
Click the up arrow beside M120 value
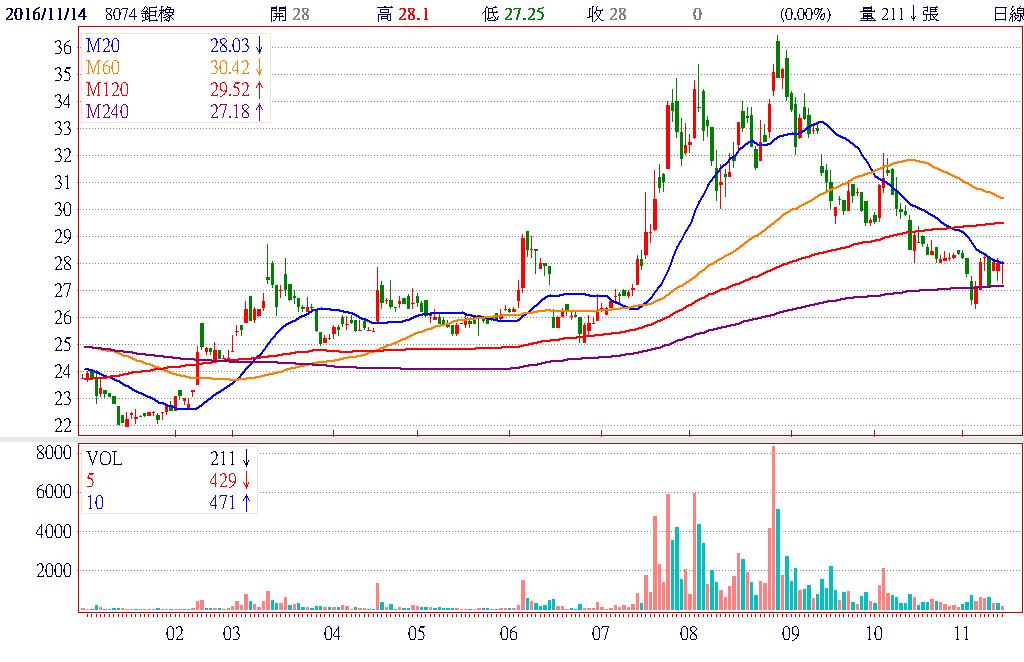pos(260,90)
